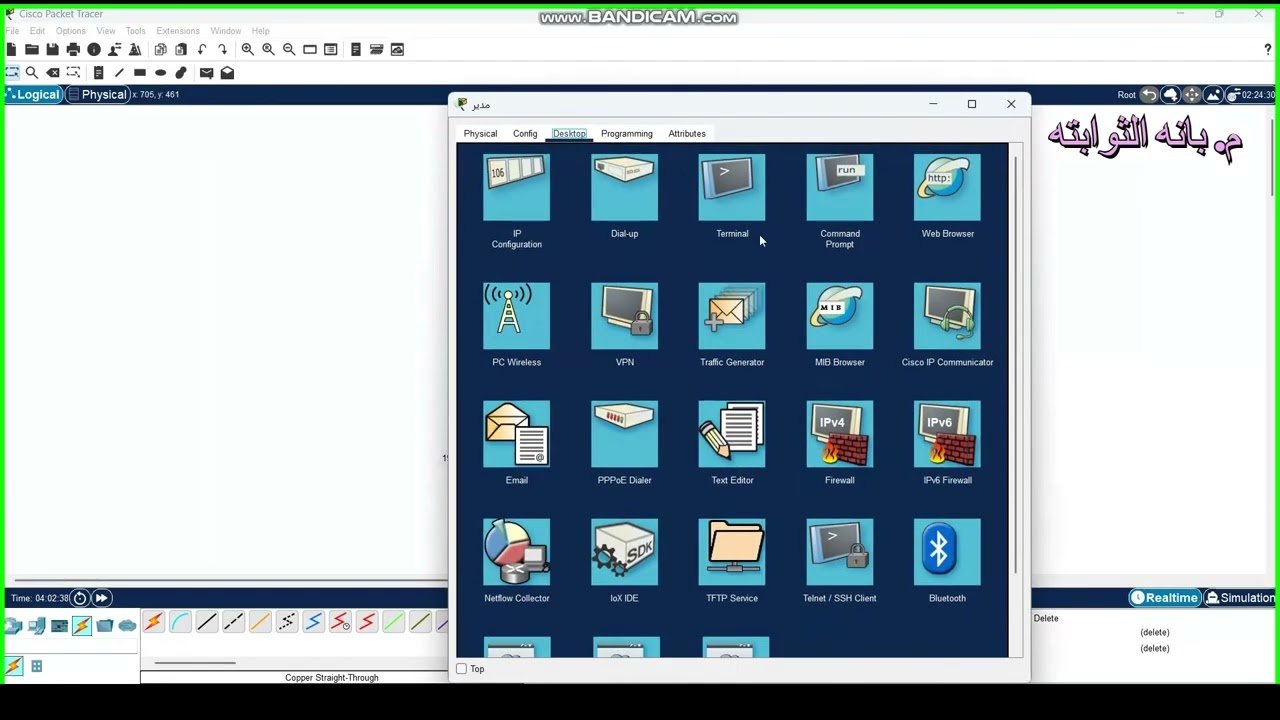Choose the Delete tool in second toolbar
Viewport: 1280px width, 720px height.
click(x=53, y=72)
